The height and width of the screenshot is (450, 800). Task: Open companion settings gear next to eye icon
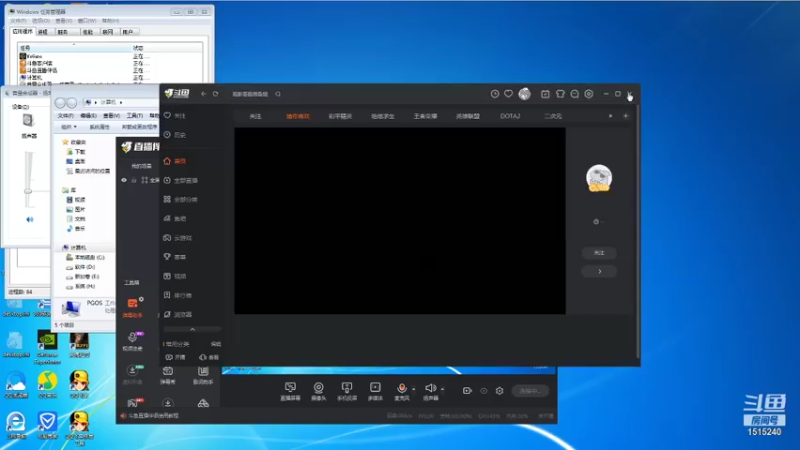[x=499, y=391]
